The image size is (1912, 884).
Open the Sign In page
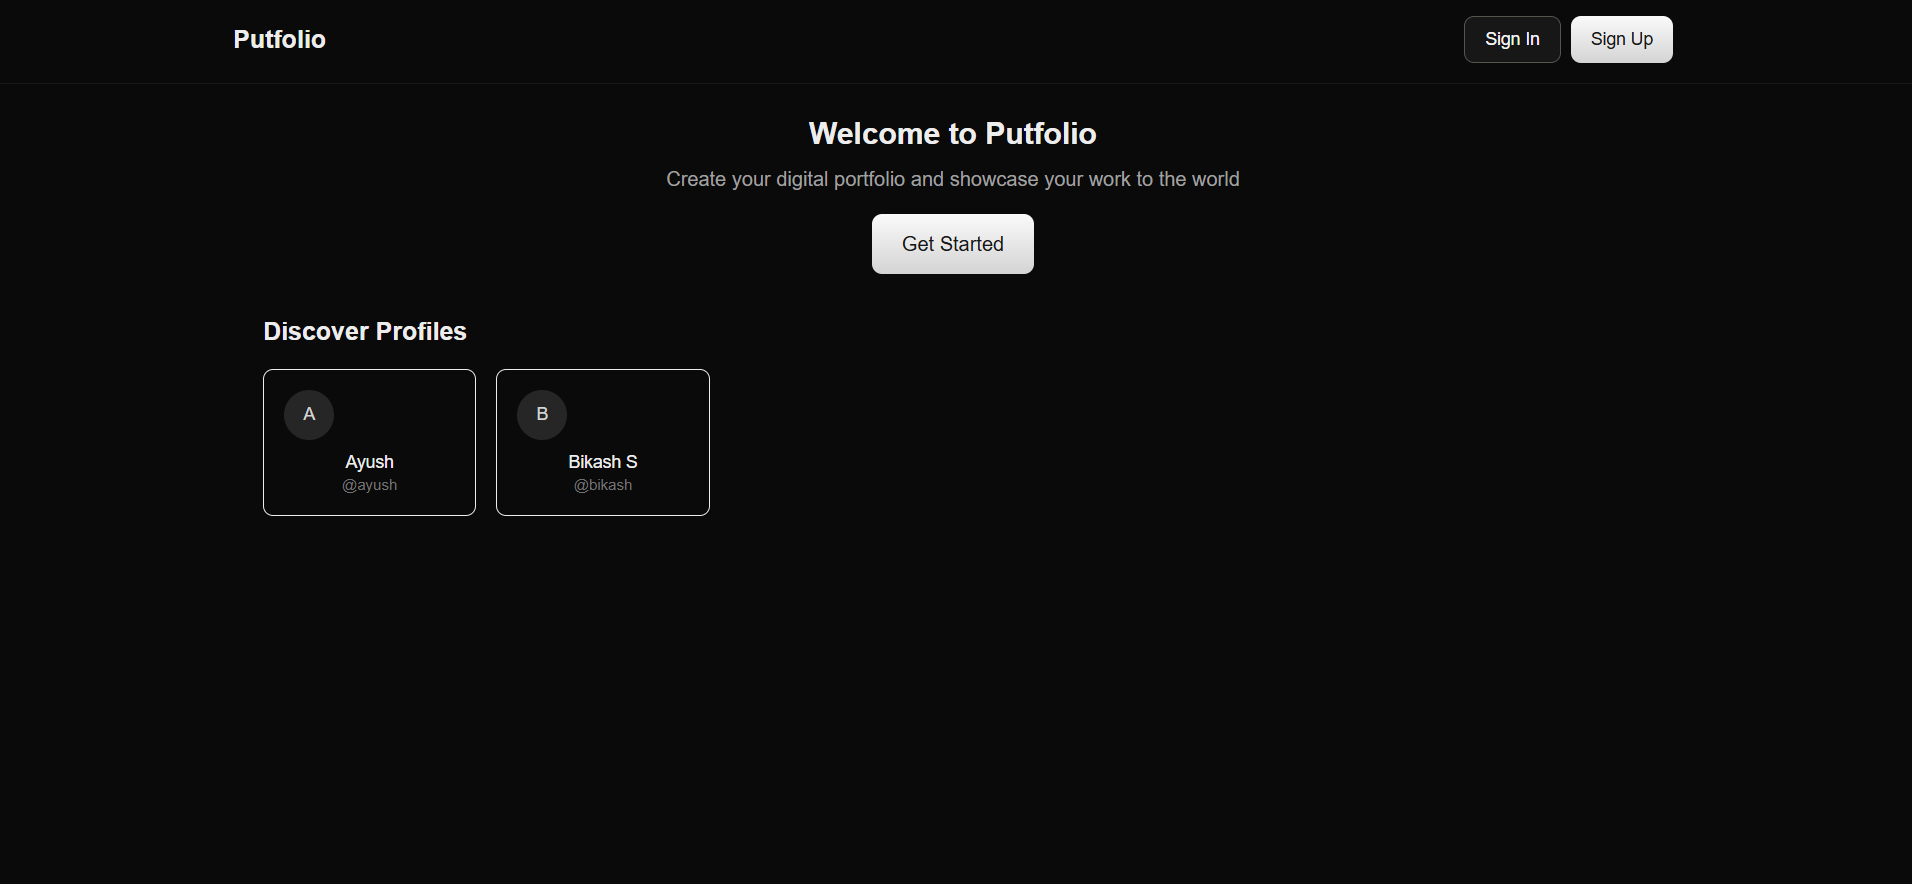[1511, 39]
